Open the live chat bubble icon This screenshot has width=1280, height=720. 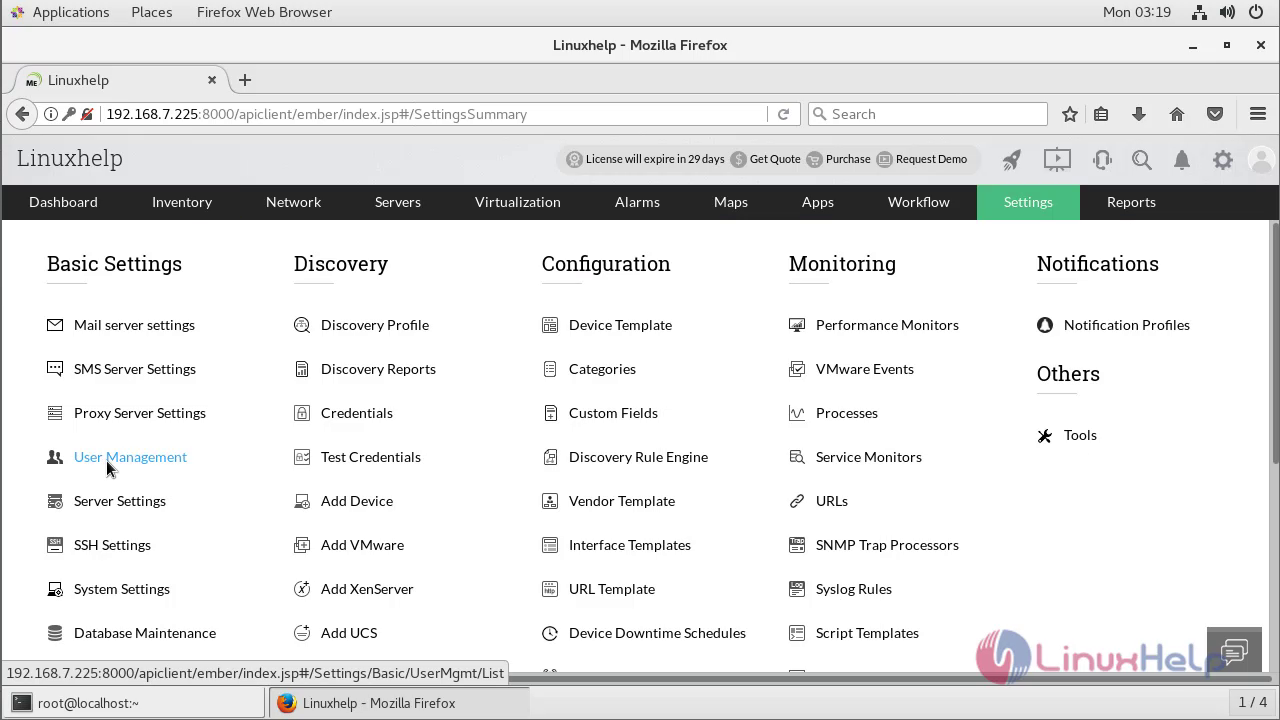click(x=1235, y=652)
